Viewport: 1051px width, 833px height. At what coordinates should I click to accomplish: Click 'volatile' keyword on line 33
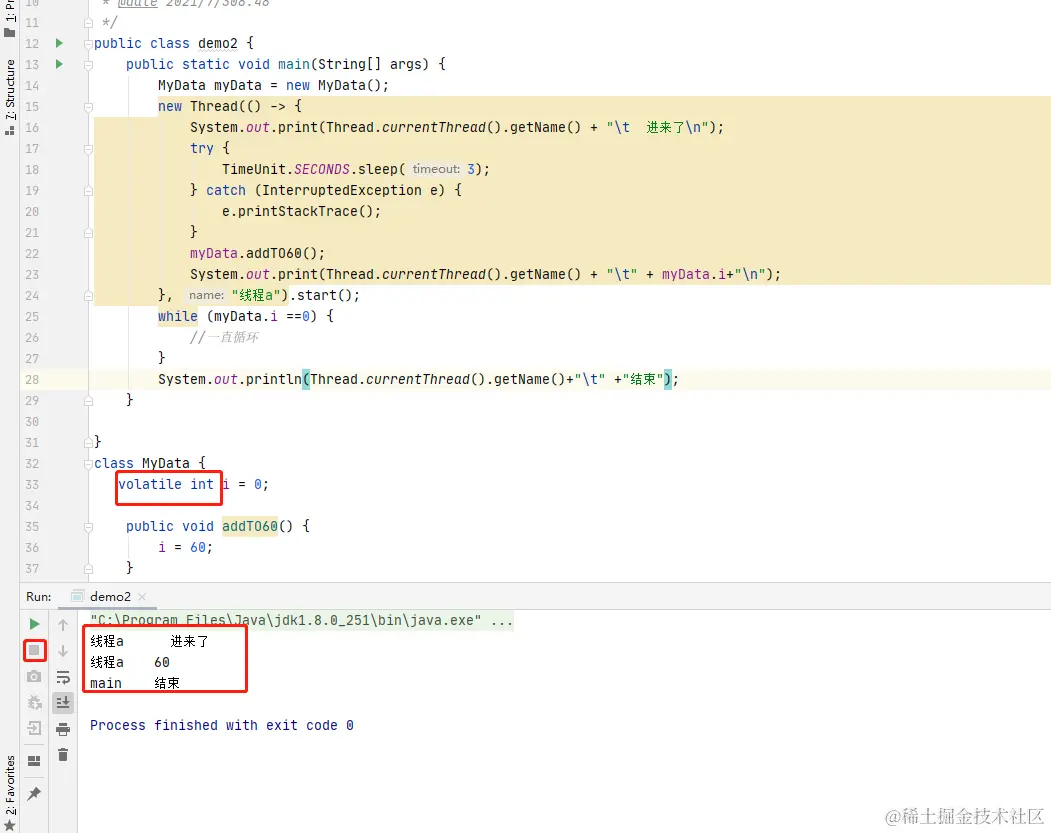click(x=149, y=485)
